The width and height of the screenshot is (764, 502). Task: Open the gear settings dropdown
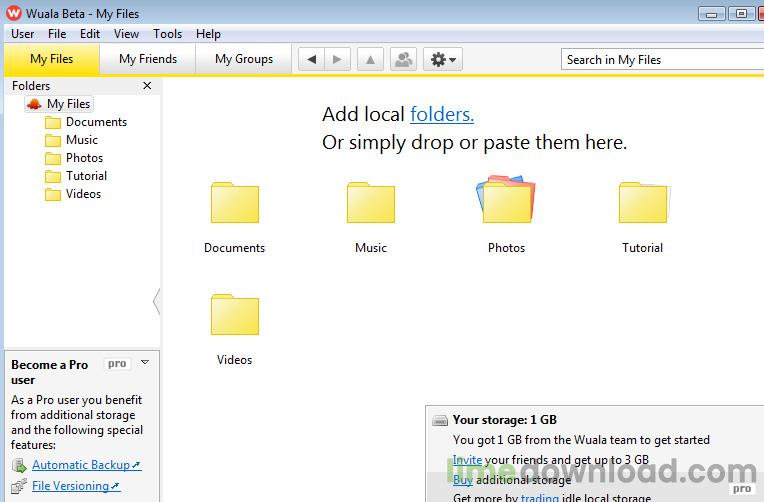[x=442, y=60]
